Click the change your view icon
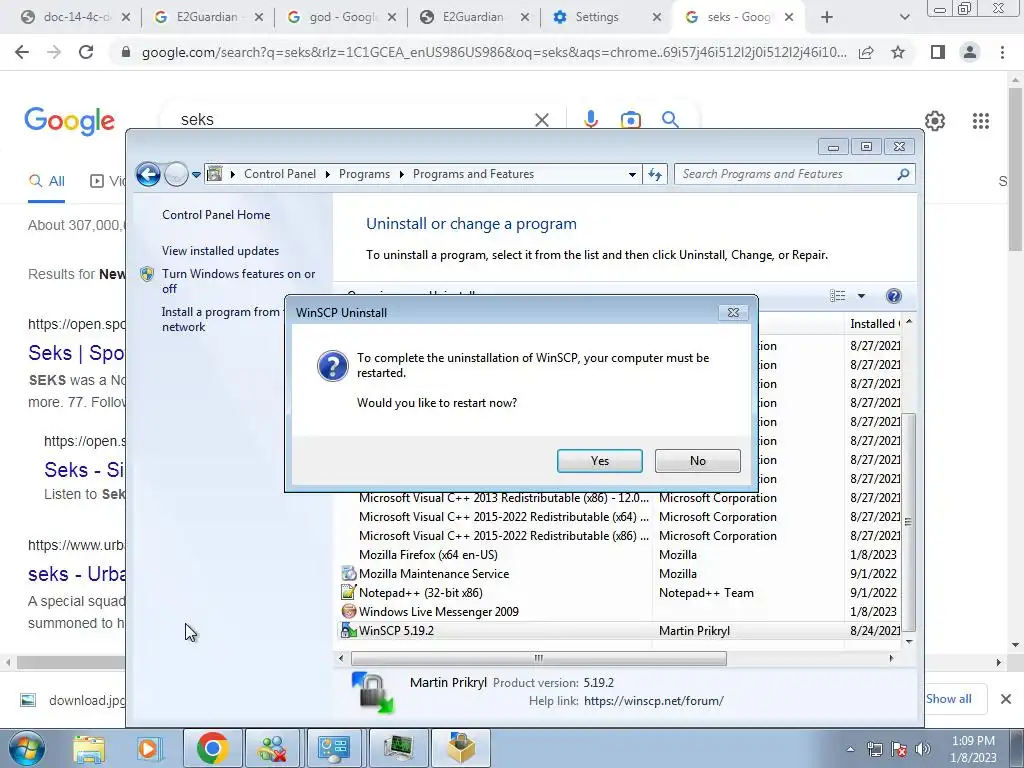 (x=838, y=296)
